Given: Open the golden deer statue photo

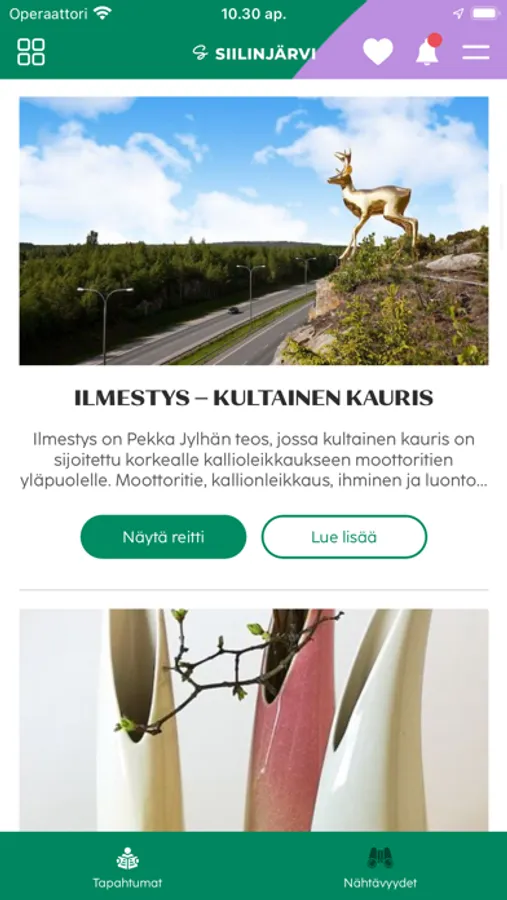Looking at the screenshot, I should (254, 231).
